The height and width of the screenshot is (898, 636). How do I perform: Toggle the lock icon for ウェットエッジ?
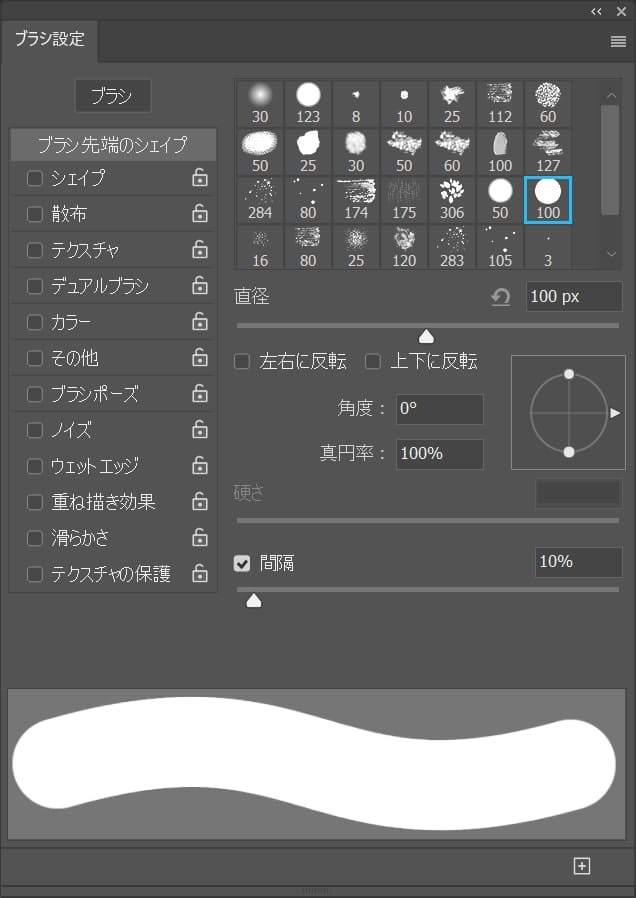[x=199, y=466]
